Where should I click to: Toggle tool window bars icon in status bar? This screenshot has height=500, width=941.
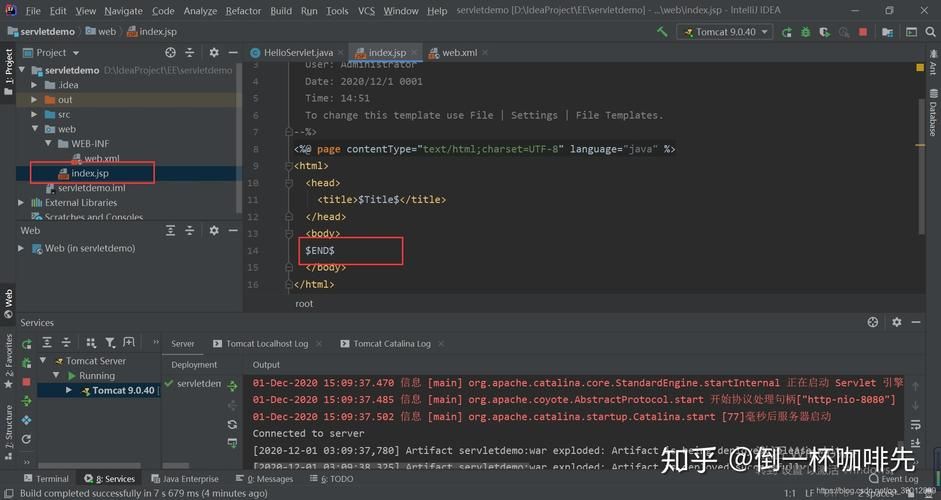[x=8, y=493]
